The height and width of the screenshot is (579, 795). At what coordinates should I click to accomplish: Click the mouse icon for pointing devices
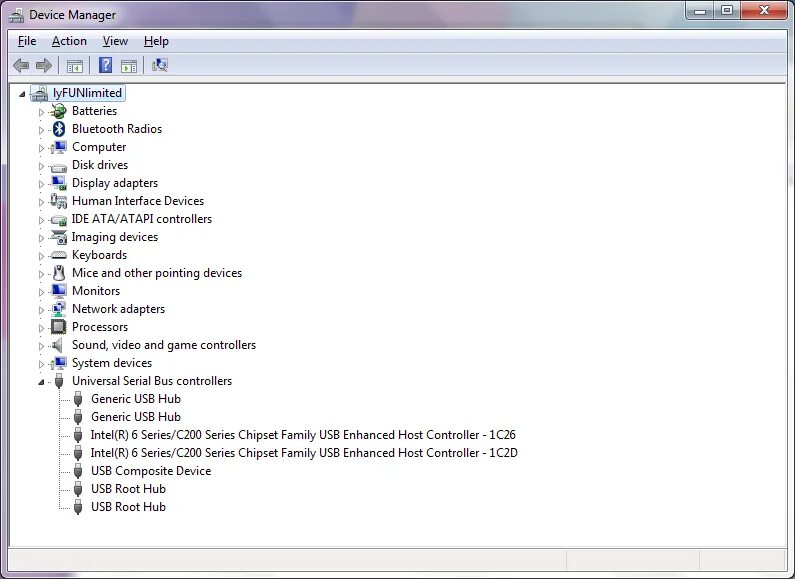pos(59,273)
